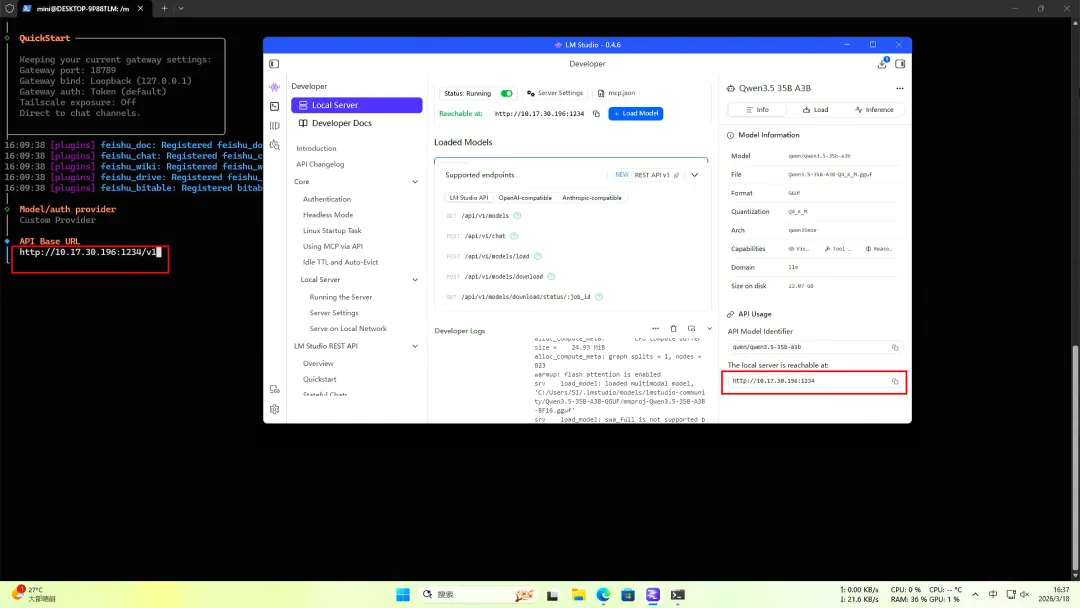This screenshot has width=1080, height=608.
Task: Open My Models icon in LM Studio sidebar
Action: (x=275, y=125)
